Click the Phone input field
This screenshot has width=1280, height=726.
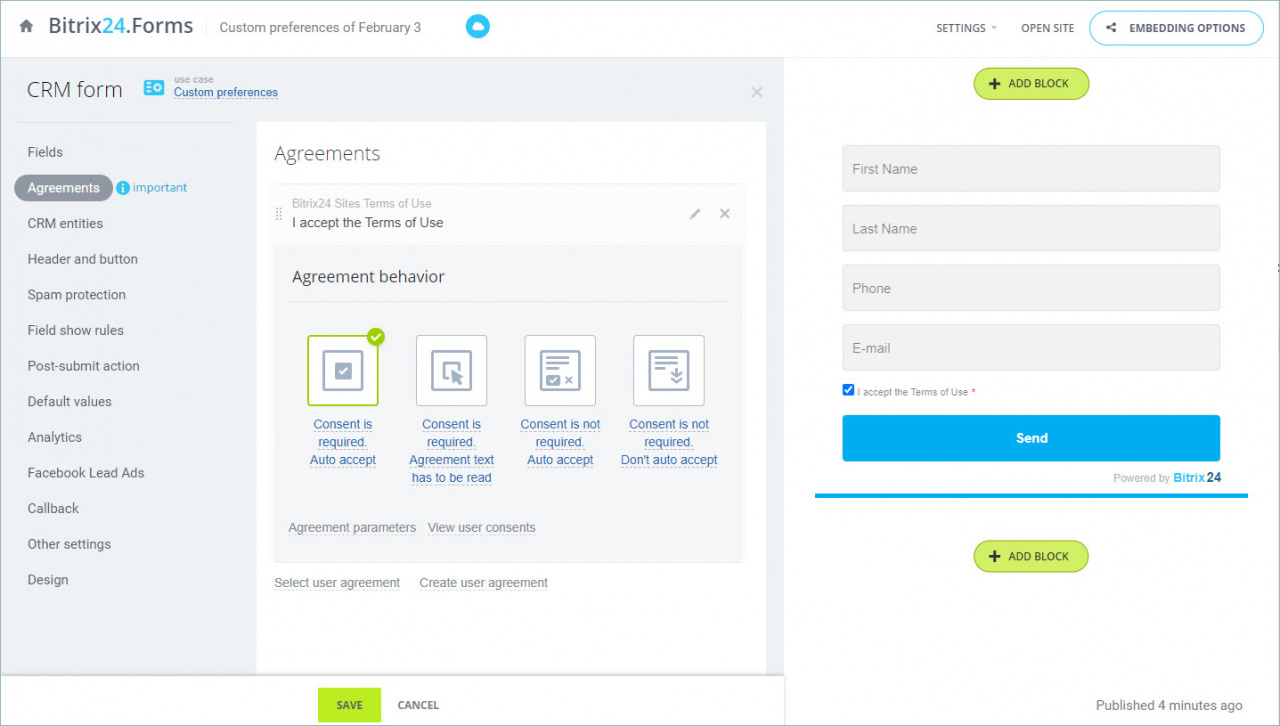click(x=1031, y=288)
